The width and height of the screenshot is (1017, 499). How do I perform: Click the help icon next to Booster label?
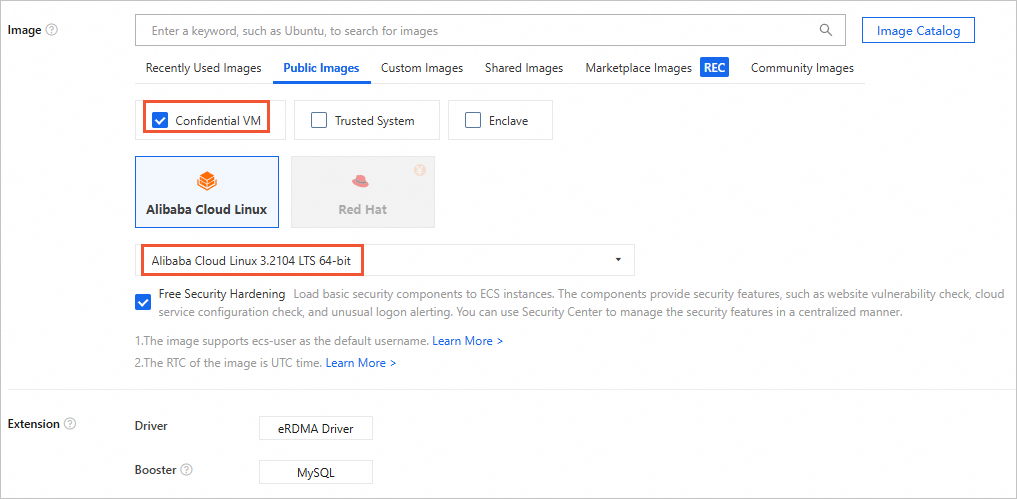(187, 470)
